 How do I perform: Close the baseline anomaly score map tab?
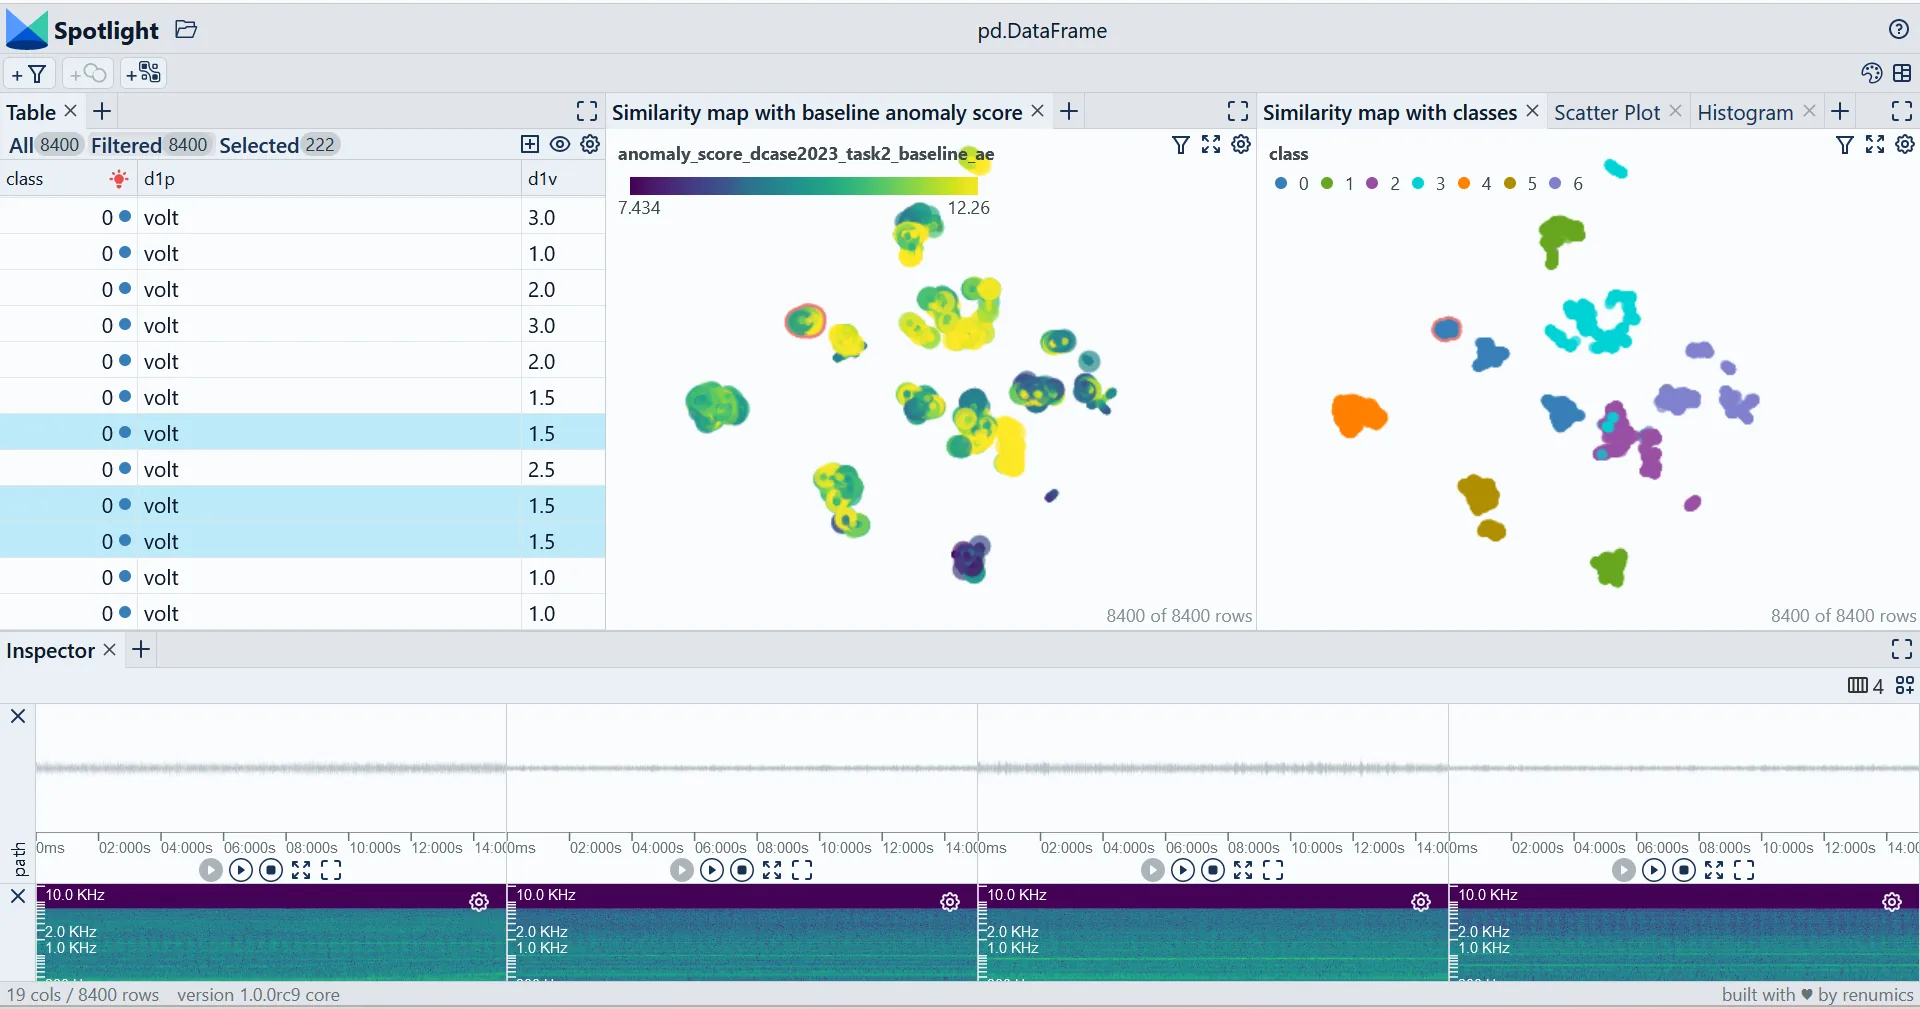click(1038, 111)
